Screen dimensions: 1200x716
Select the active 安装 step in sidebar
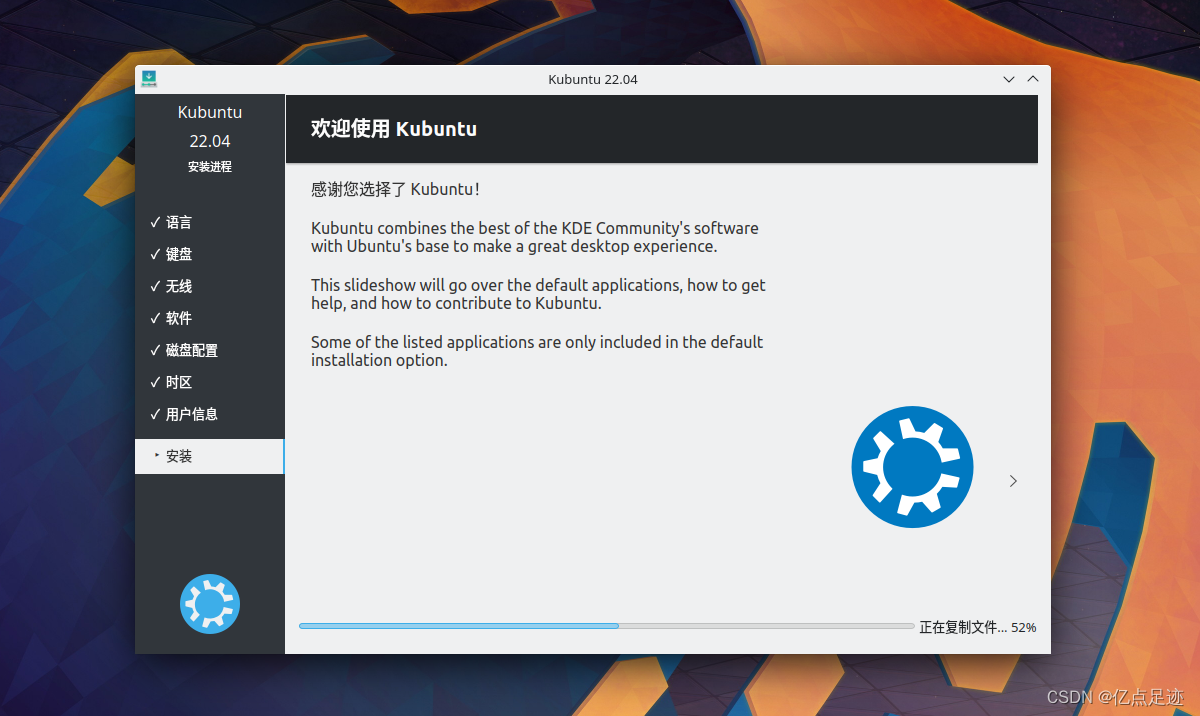(x=210, y=456)
